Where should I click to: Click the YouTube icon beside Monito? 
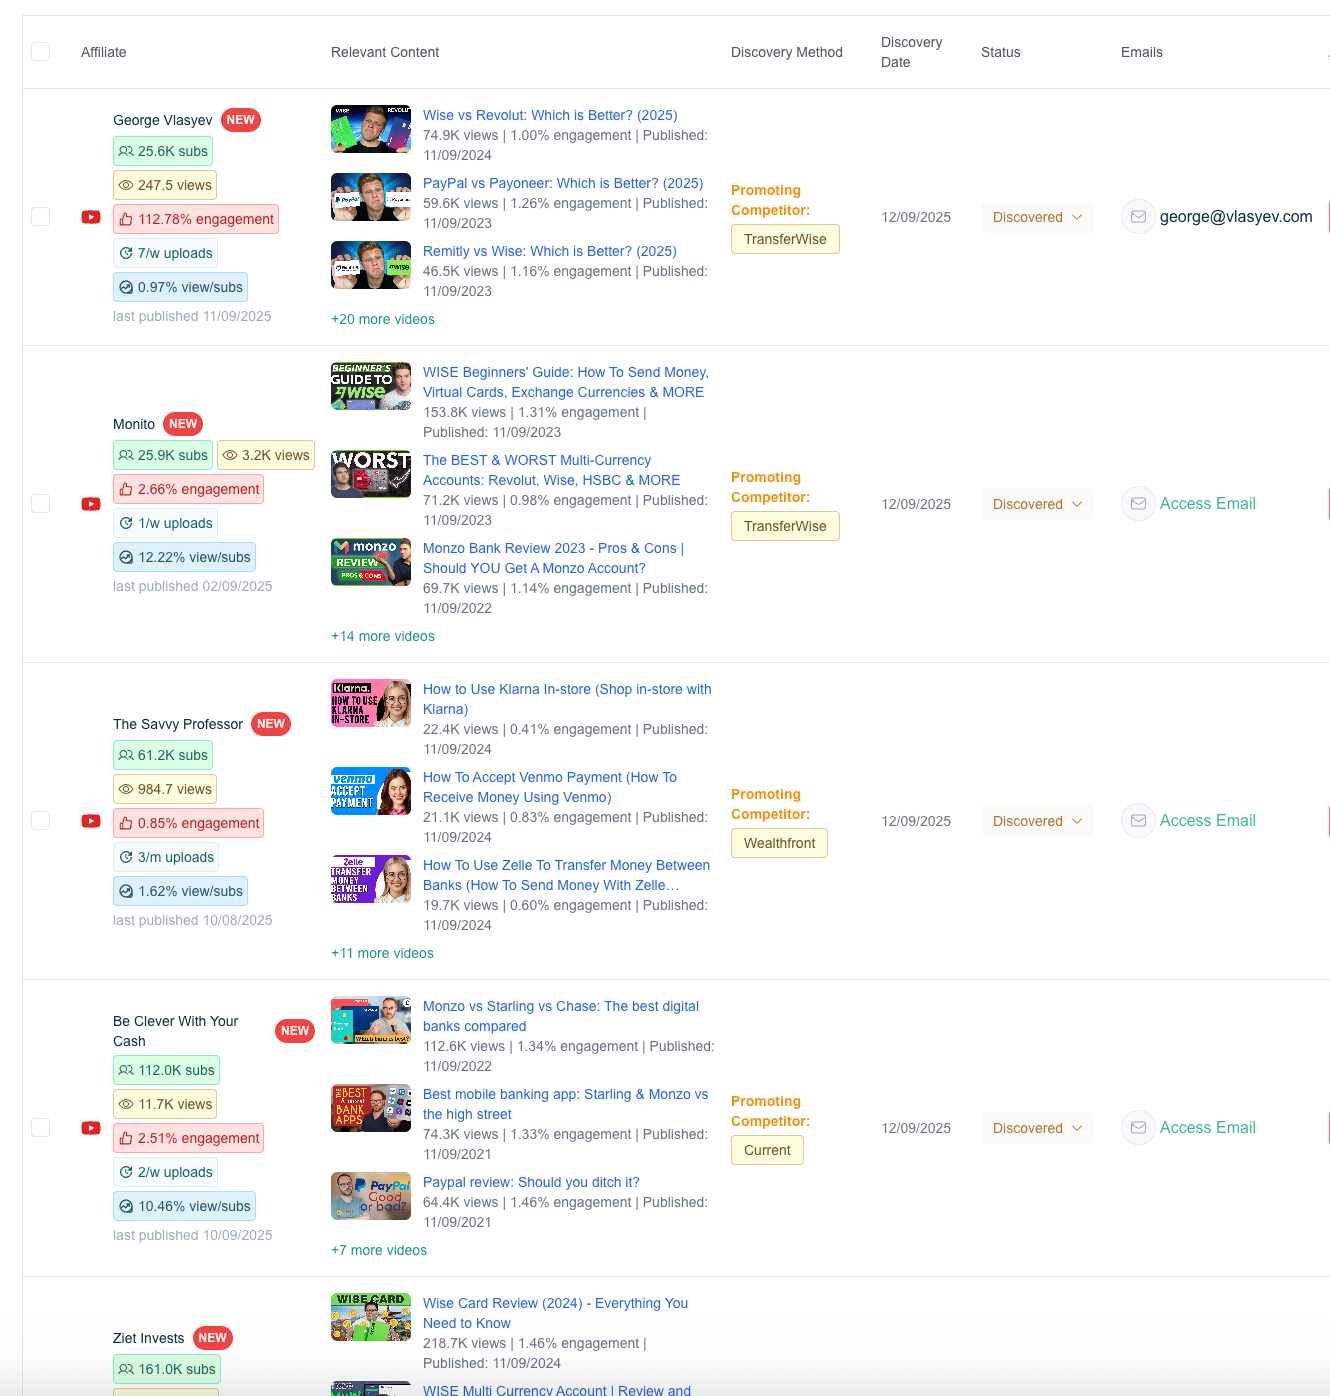(x=91, y=504)
